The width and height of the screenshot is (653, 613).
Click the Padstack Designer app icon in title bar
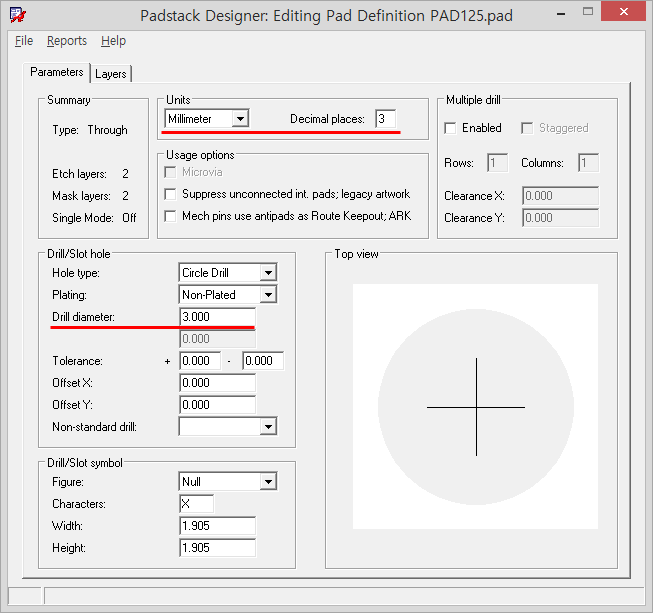[x=17, y=15]
